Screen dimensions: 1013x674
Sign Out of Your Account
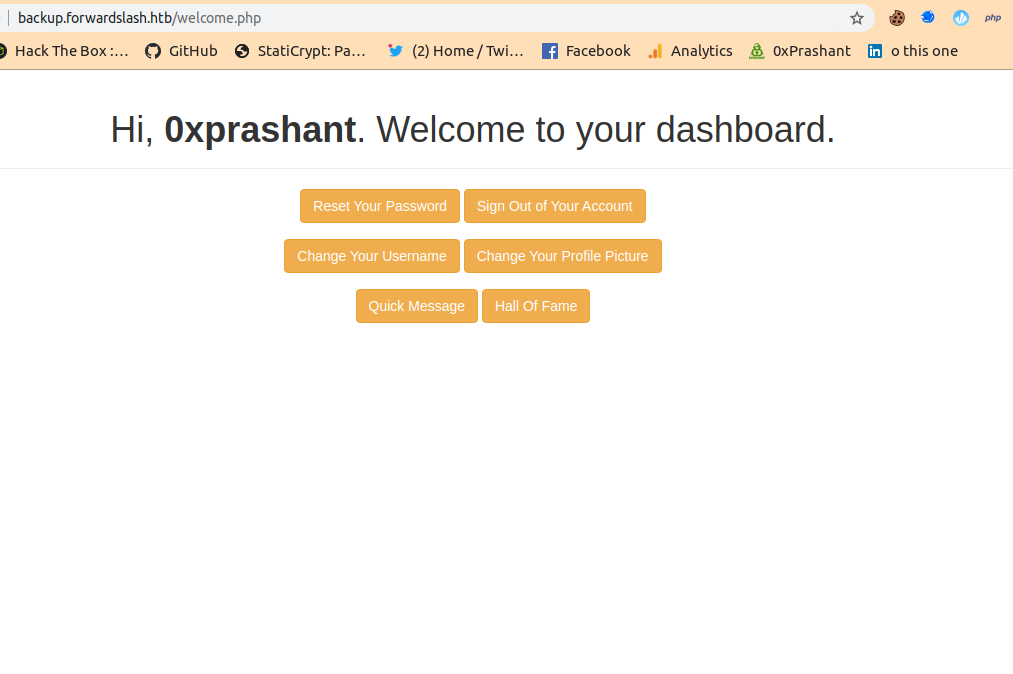tap(555, 206)
